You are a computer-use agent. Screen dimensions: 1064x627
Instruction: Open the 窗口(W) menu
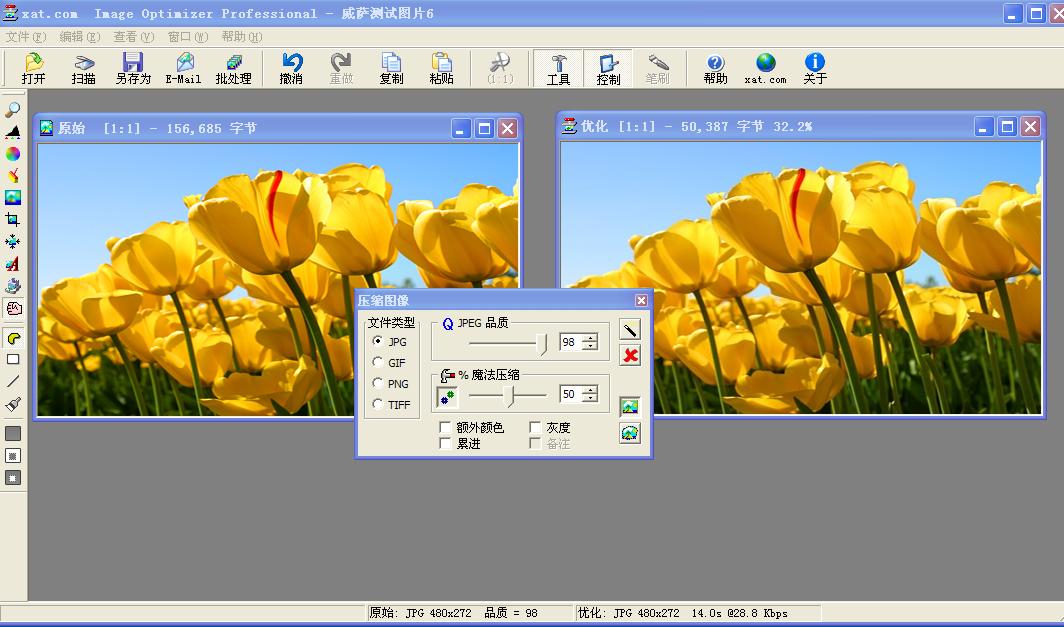187,37
